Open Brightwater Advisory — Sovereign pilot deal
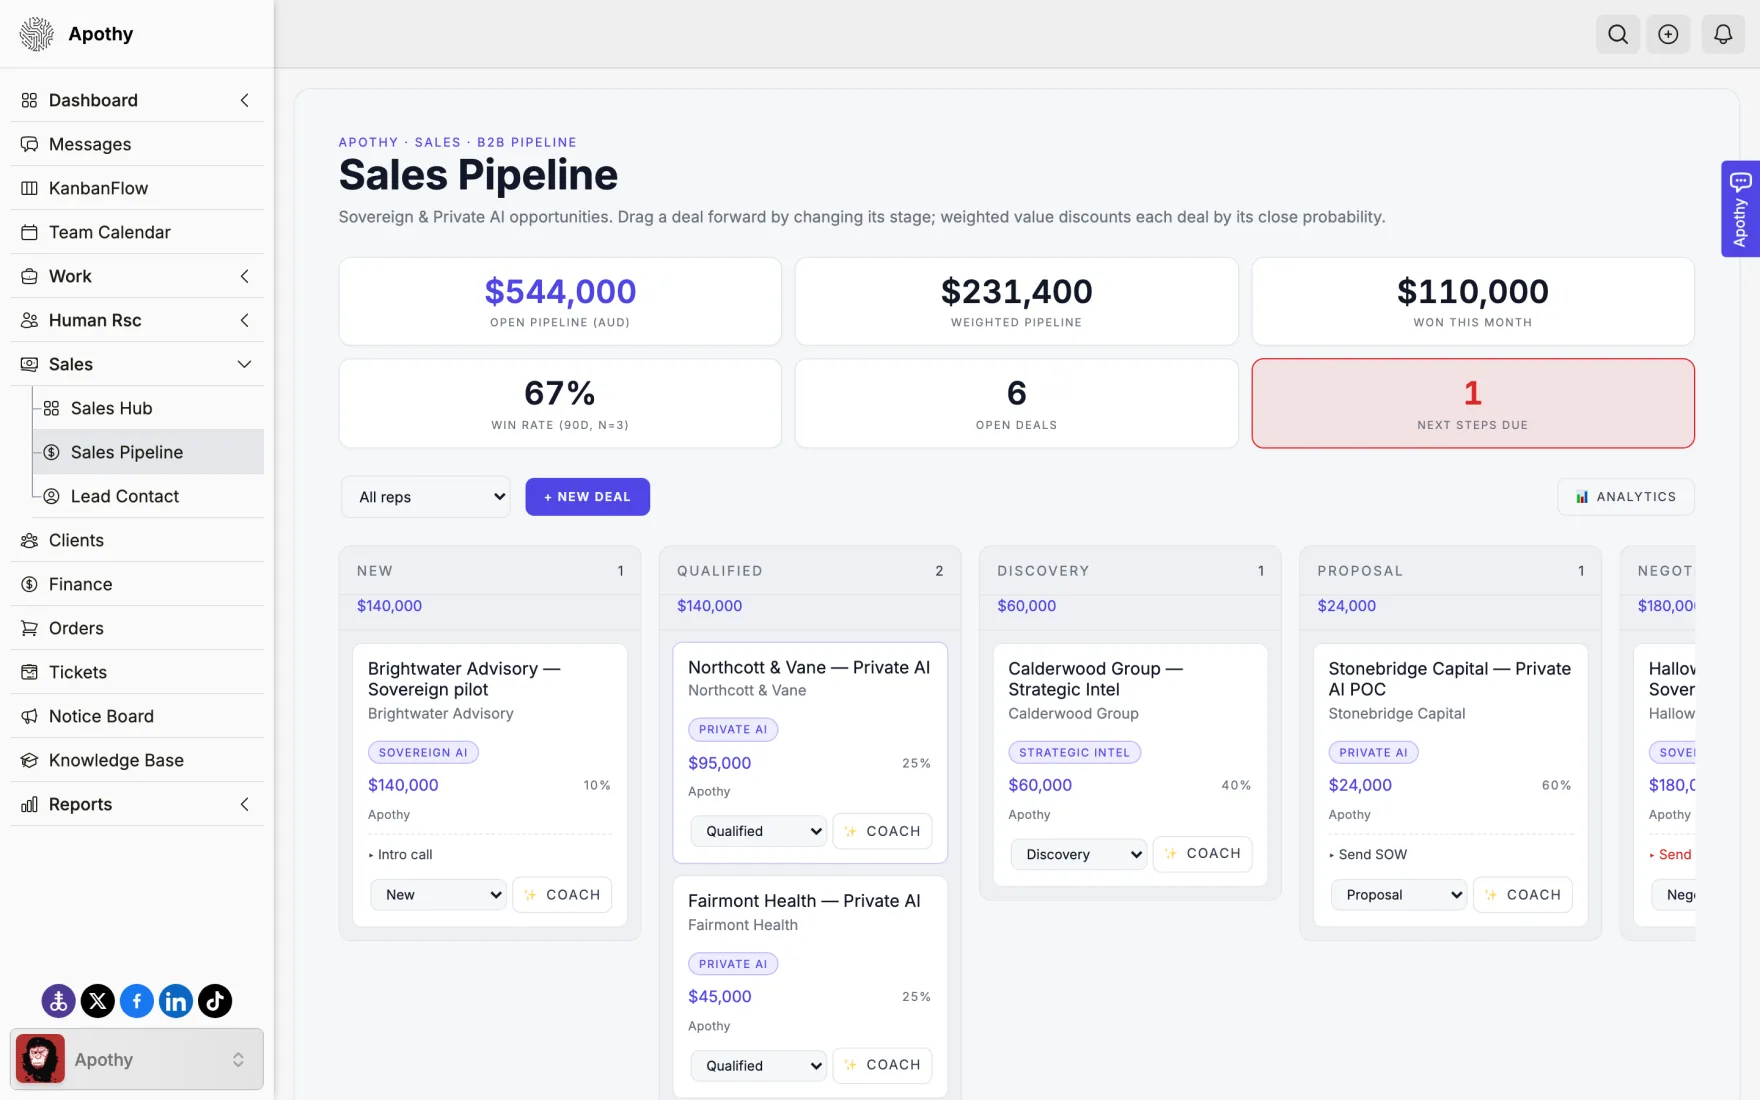The width and height of the screenshot is (1760, 1100). tap(464, 679)
